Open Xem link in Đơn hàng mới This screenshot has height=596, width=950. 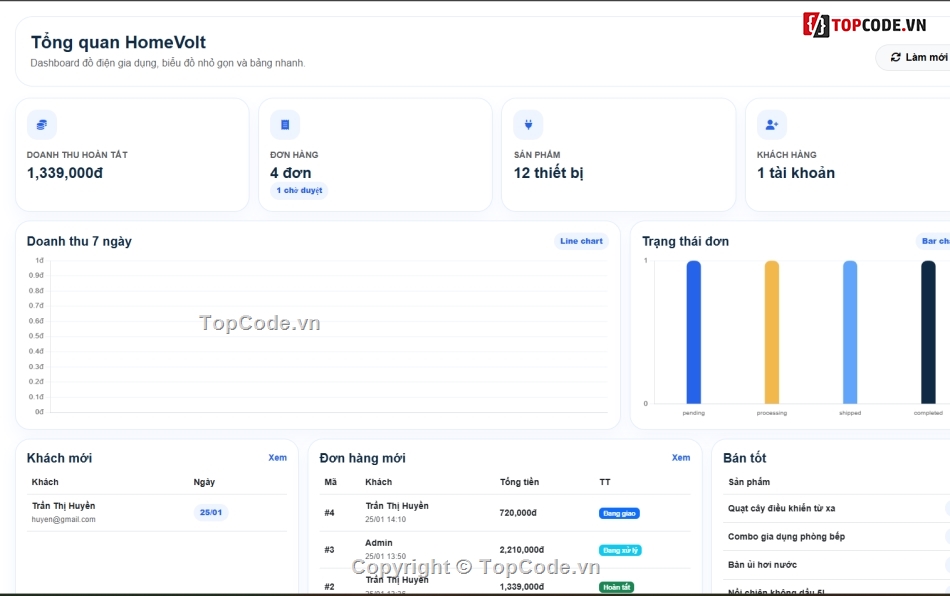pyautogui.click(x=681, y=458)
